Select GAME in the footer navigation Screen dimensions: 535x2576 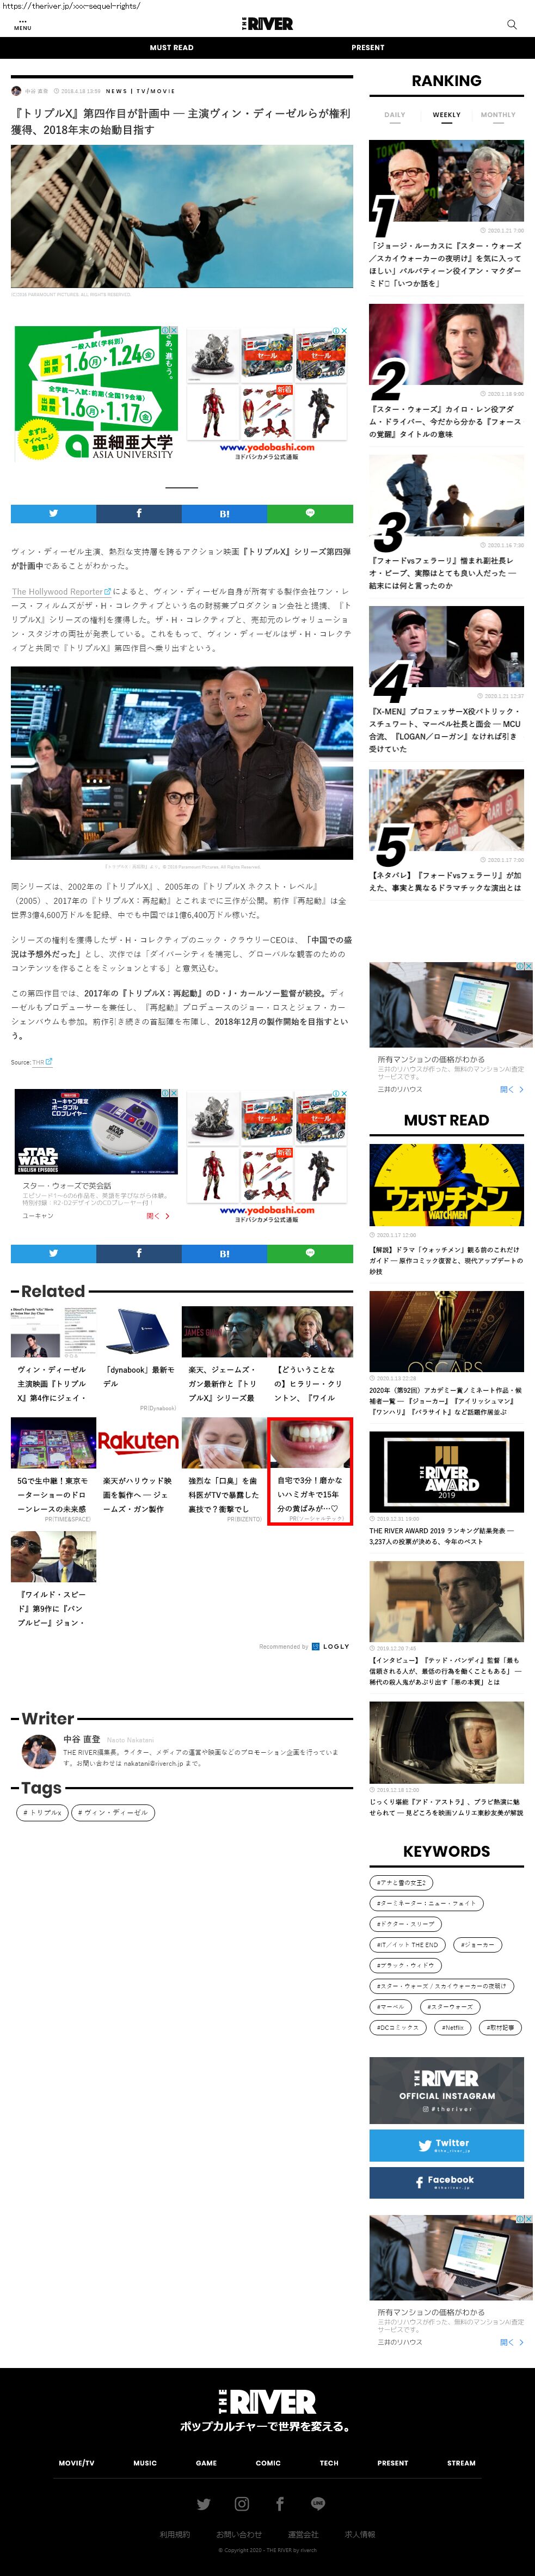(x=206, y=2462)
